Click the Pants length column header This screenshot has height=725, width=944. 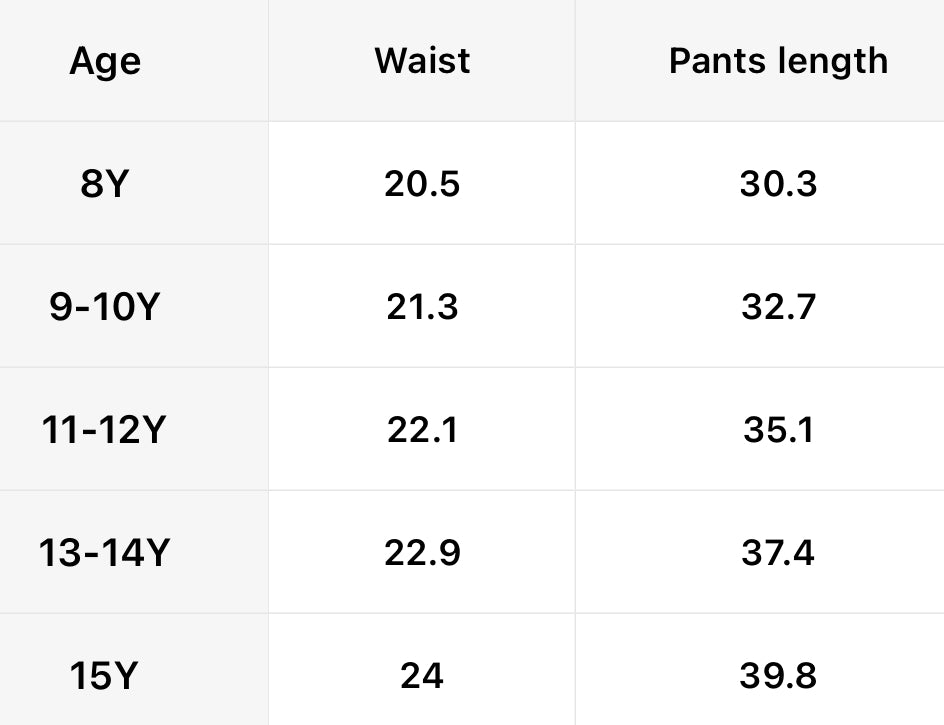778,62
